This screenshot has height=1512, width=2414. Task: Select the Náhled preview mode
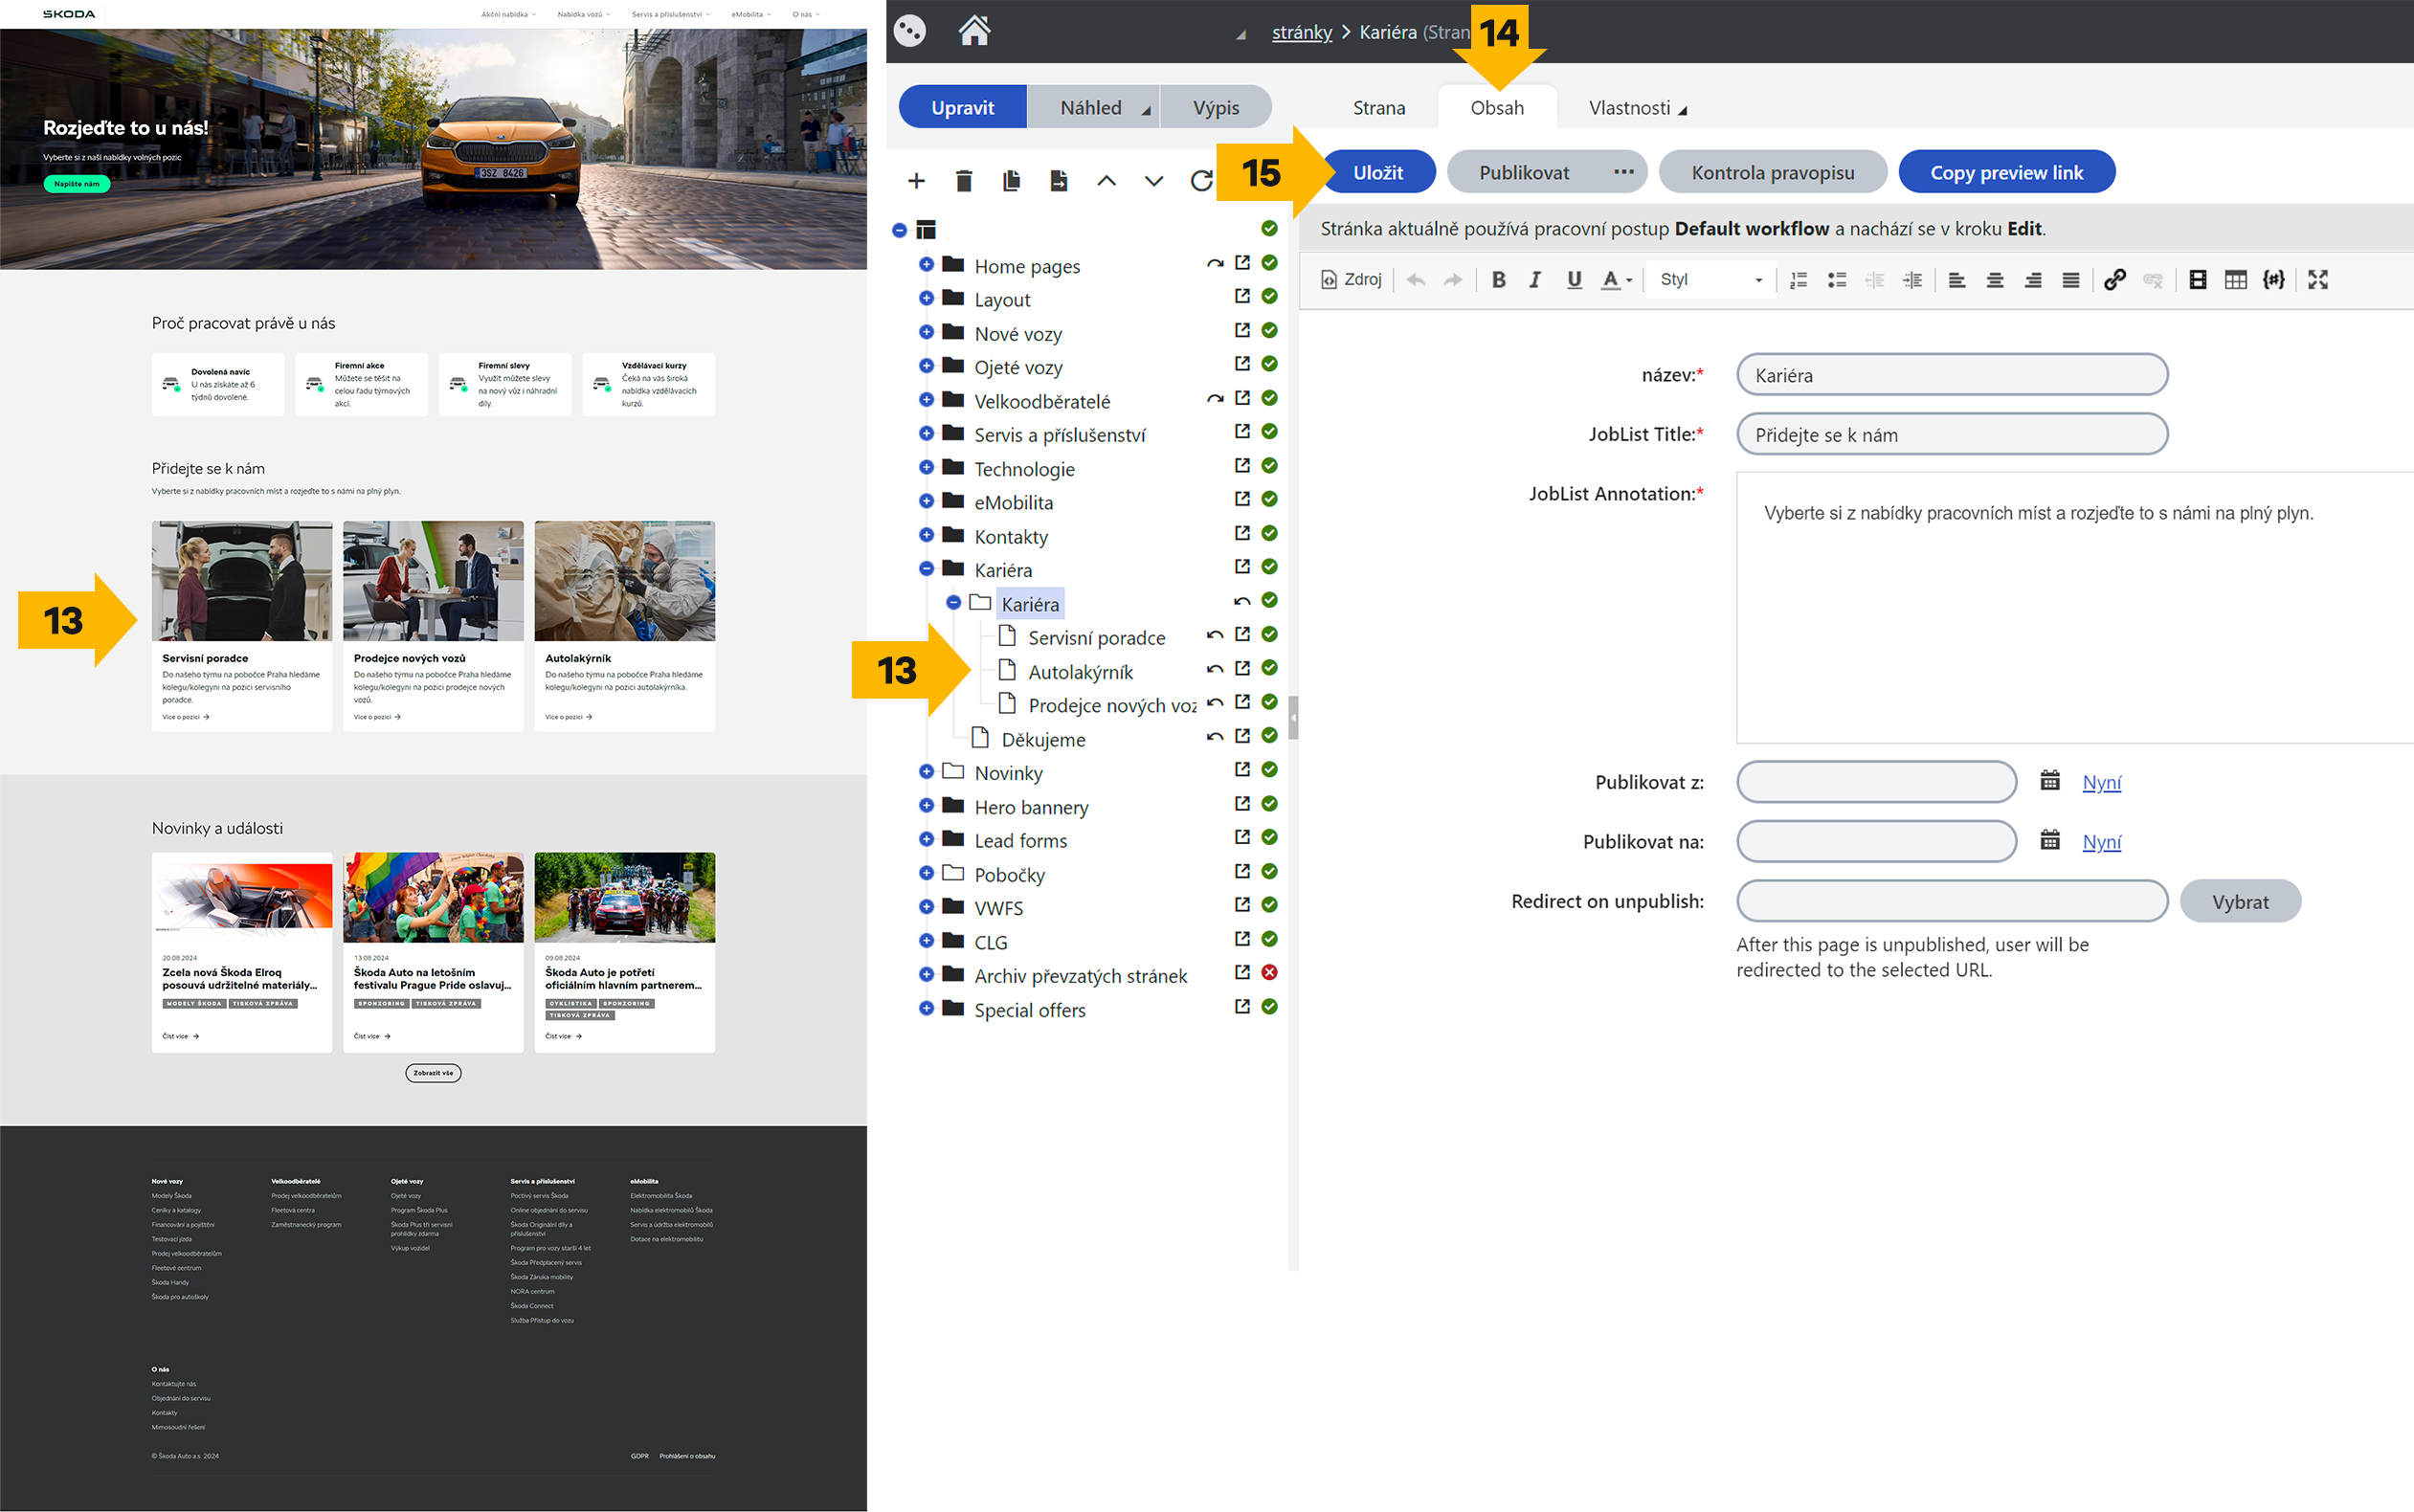tap(1093, 108)
